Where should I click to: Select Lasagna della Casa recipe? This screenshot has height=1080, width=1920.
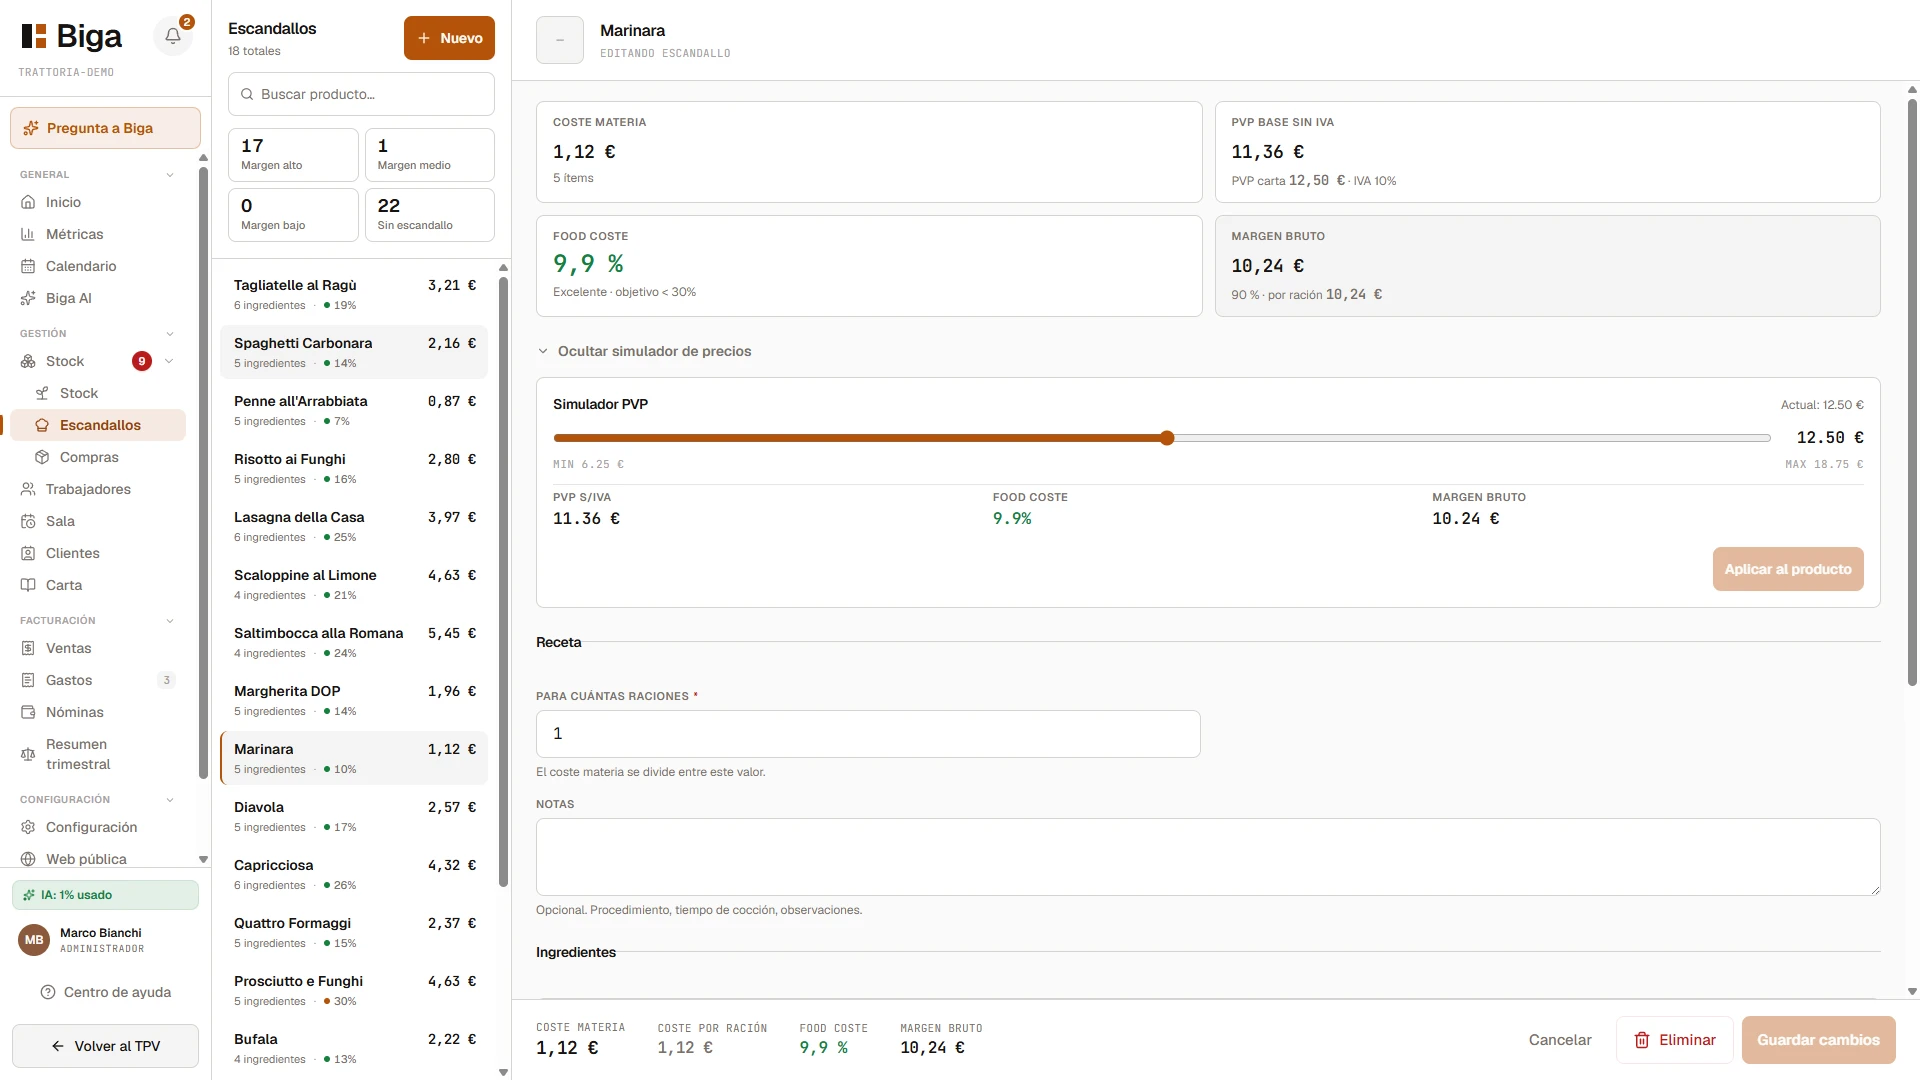click(354, 526)
